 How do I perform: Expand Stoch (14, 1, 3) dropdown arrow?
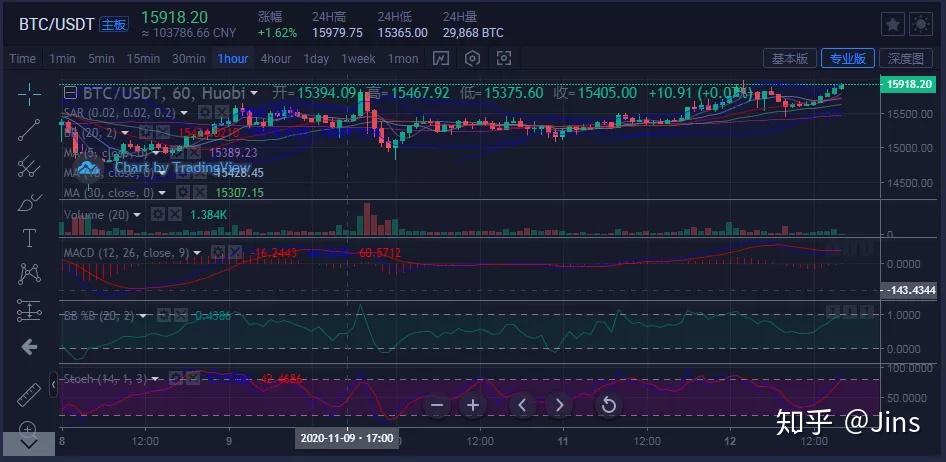coord(155,379)
